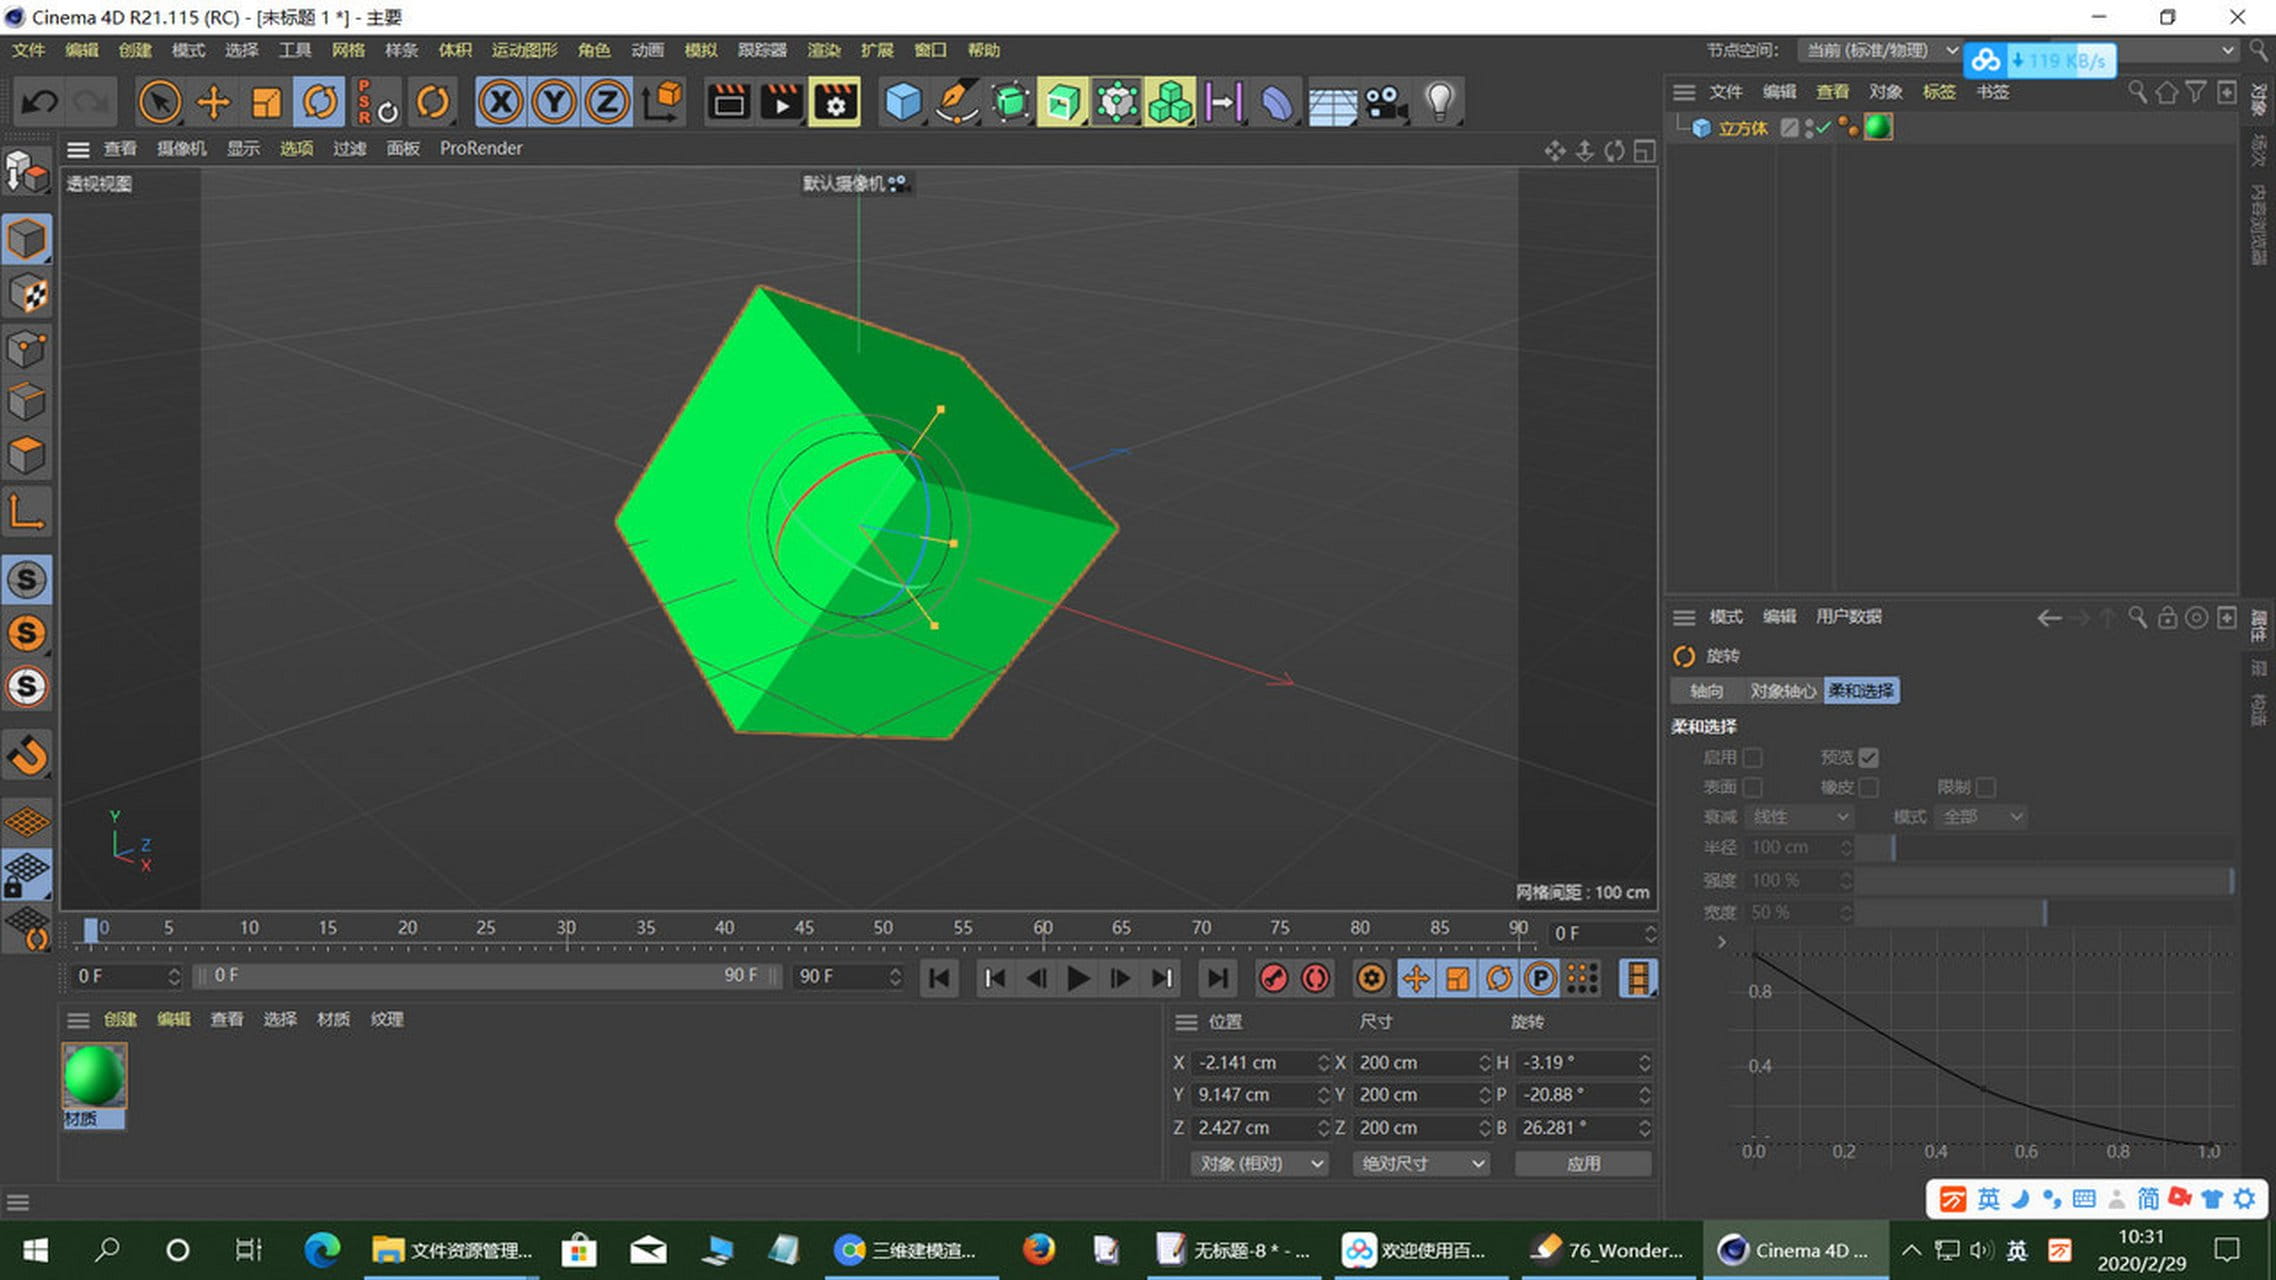Go to start of animation button
Image resolution: width=2276 pixels, height=1280 pixels.
pyautogui.click(x=938, y=978)
